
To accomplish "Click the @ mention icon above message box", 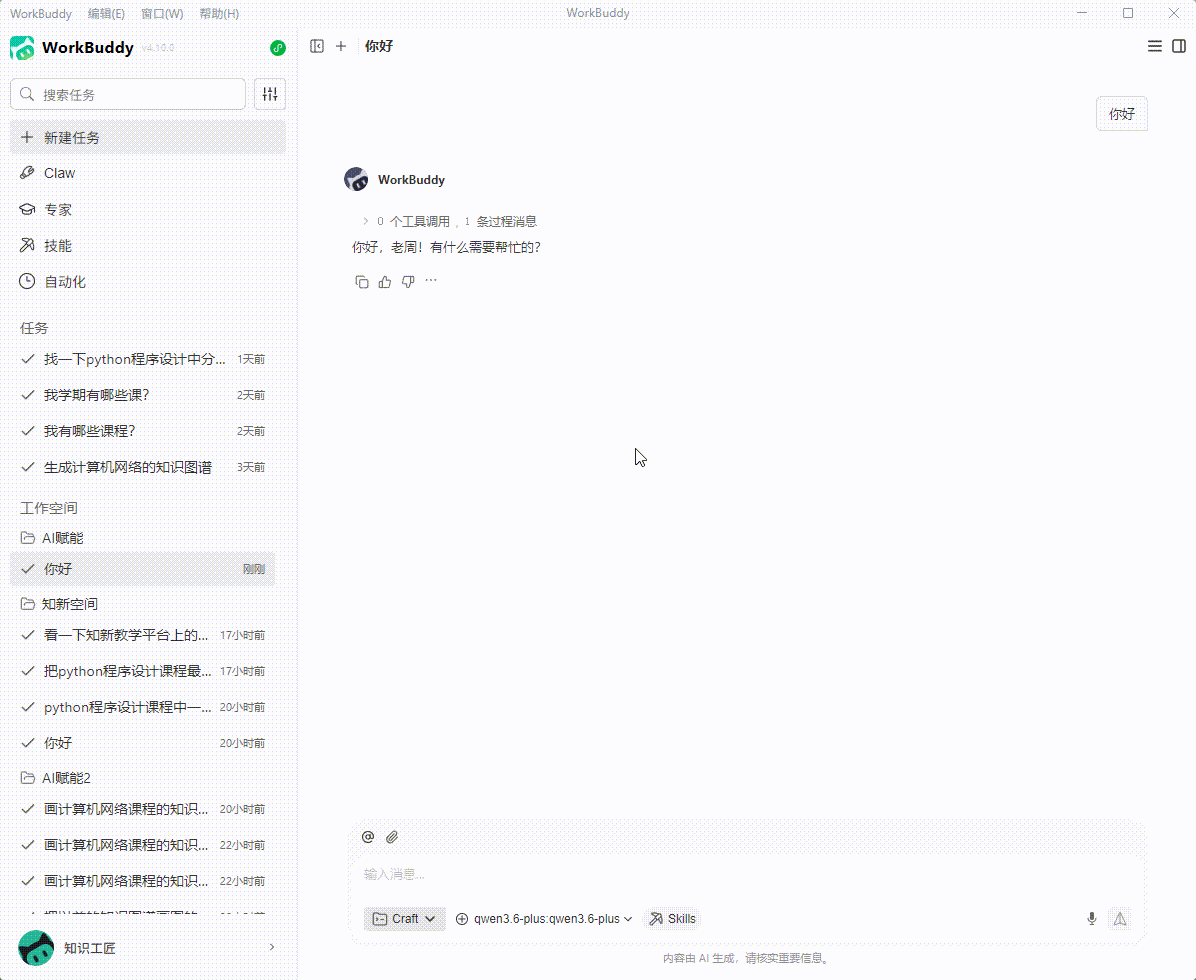I will [368, 837].
